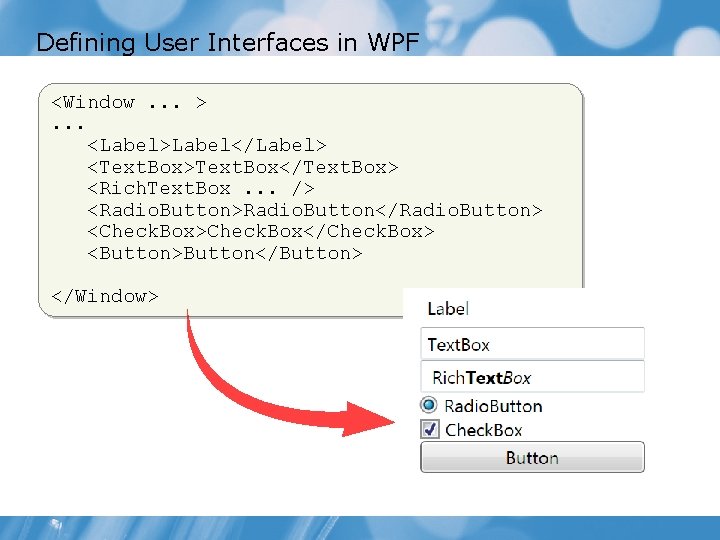Screen dimensions: 720x540
Task: Click the blue footer bar
Action: click(x=360, y=527)
